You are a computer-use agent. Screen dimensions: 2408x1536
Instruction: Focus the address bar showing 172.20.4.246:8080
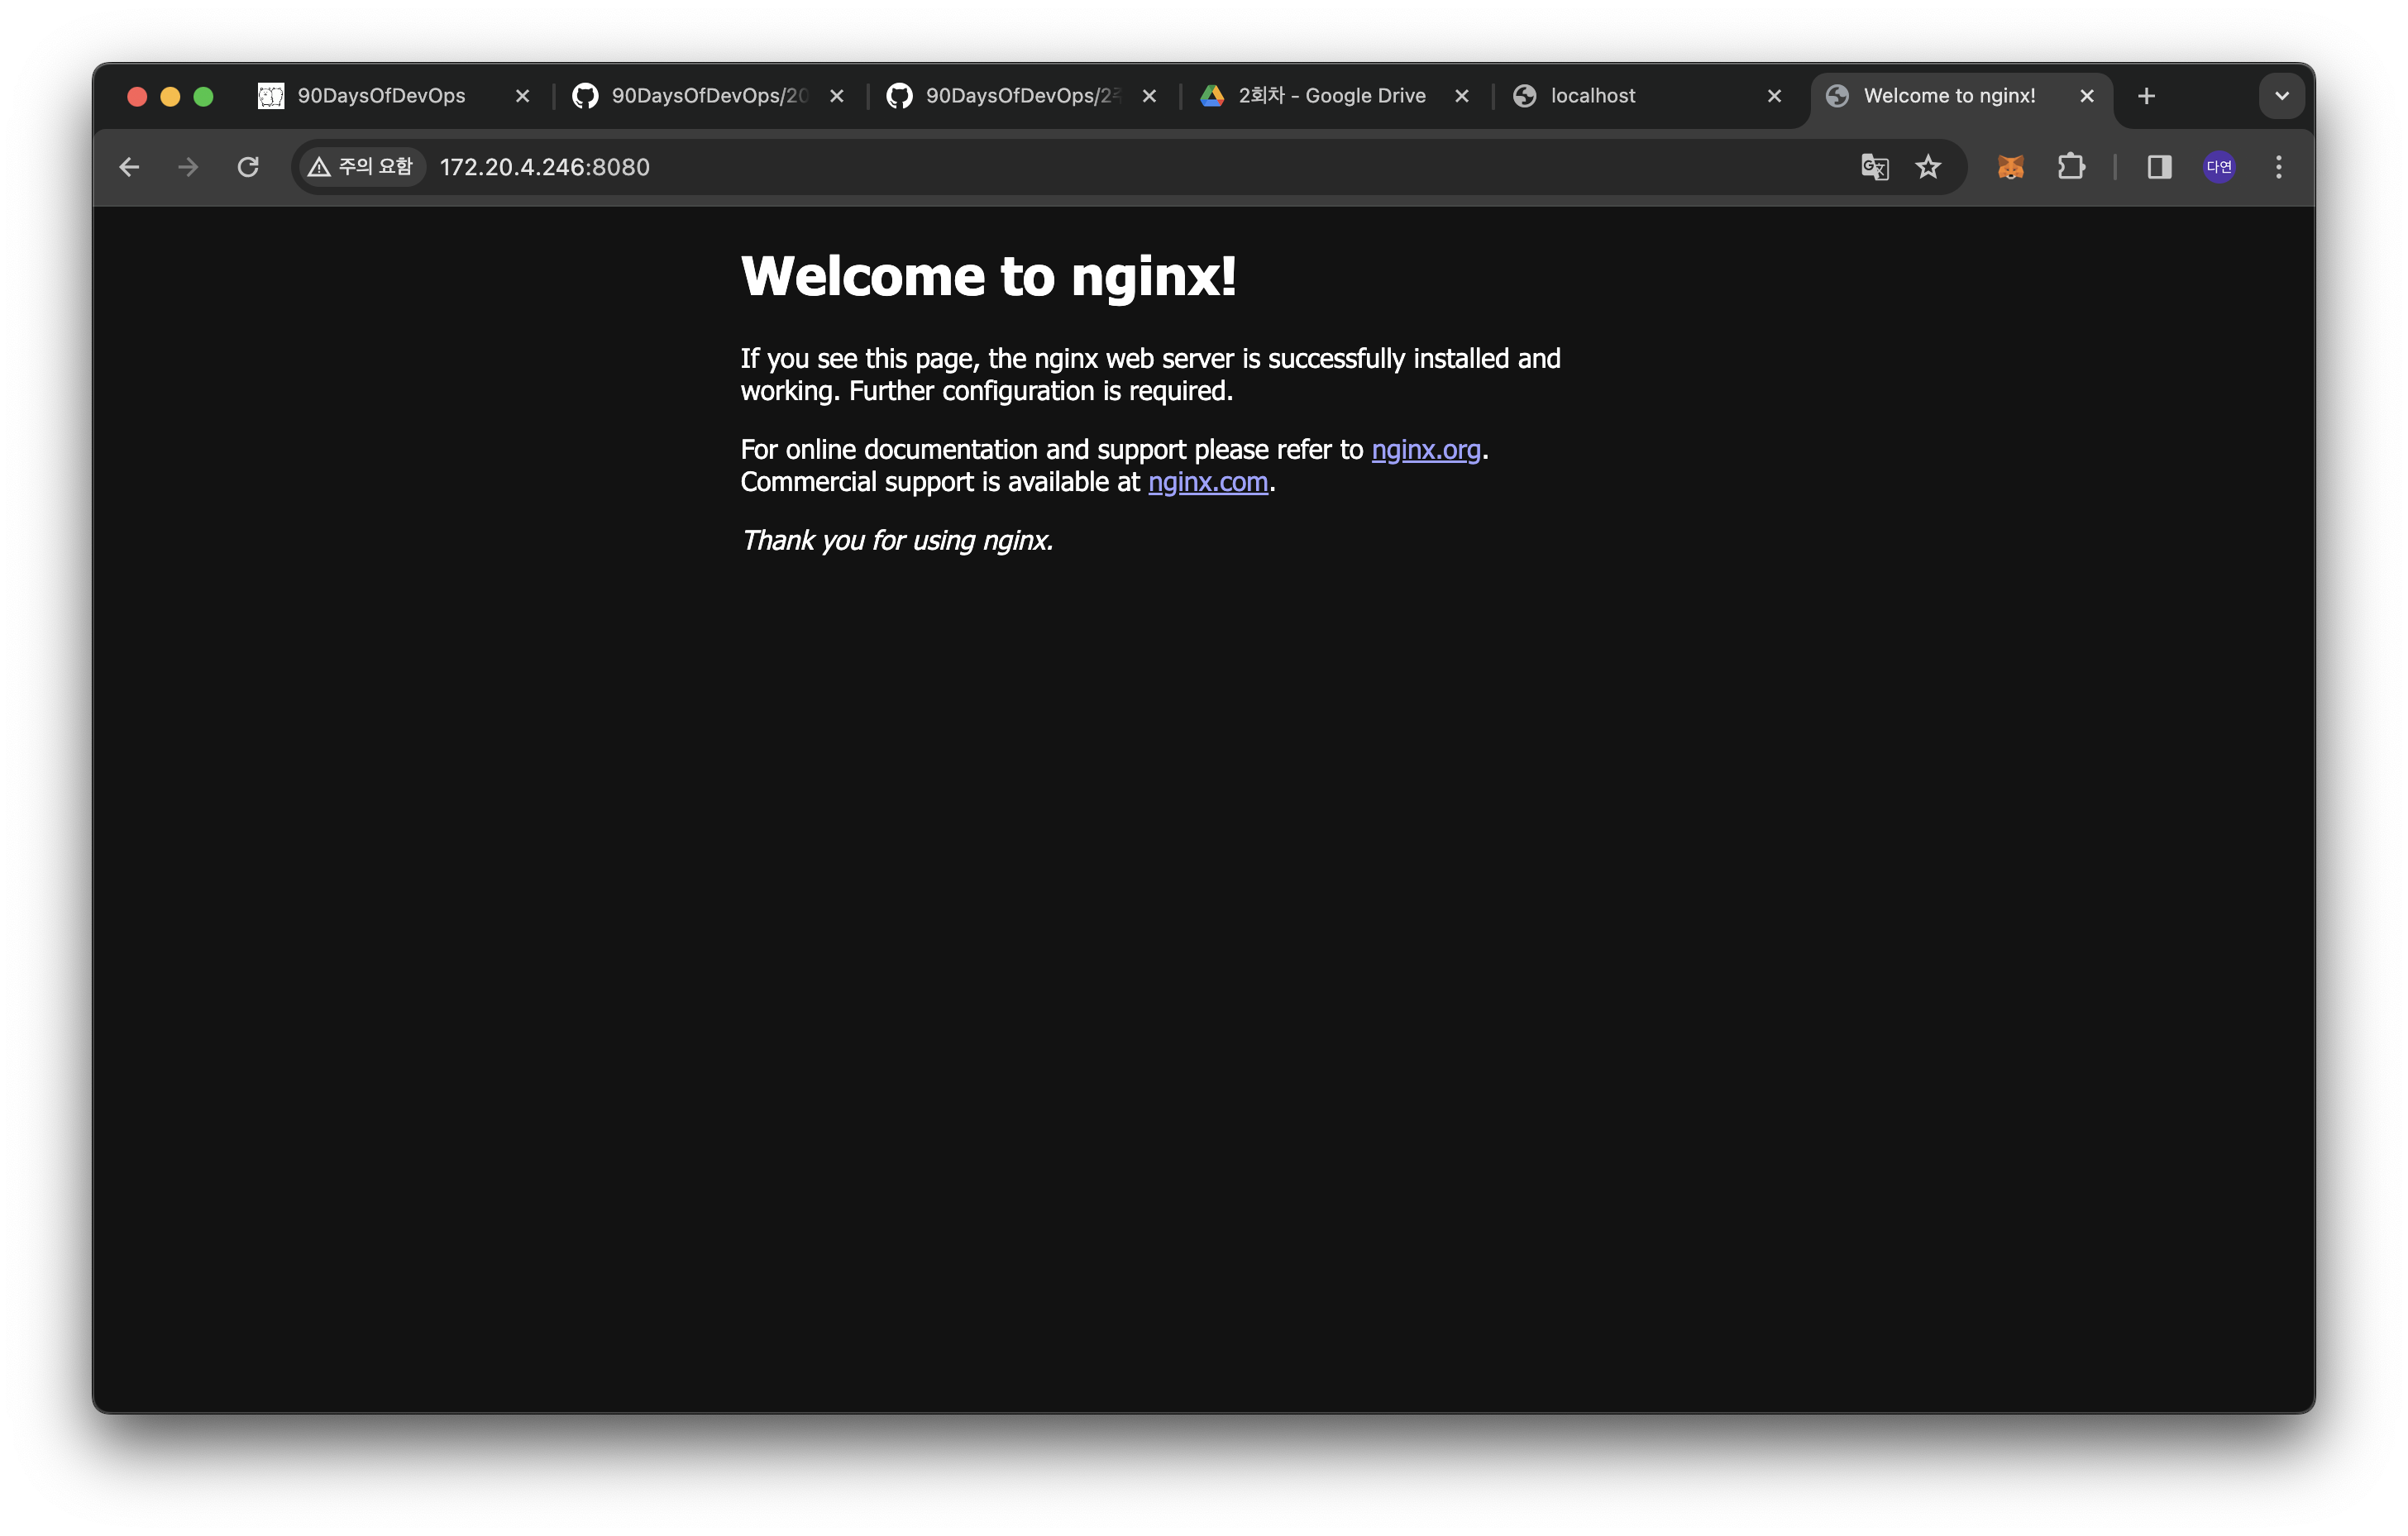point(1130,167)
